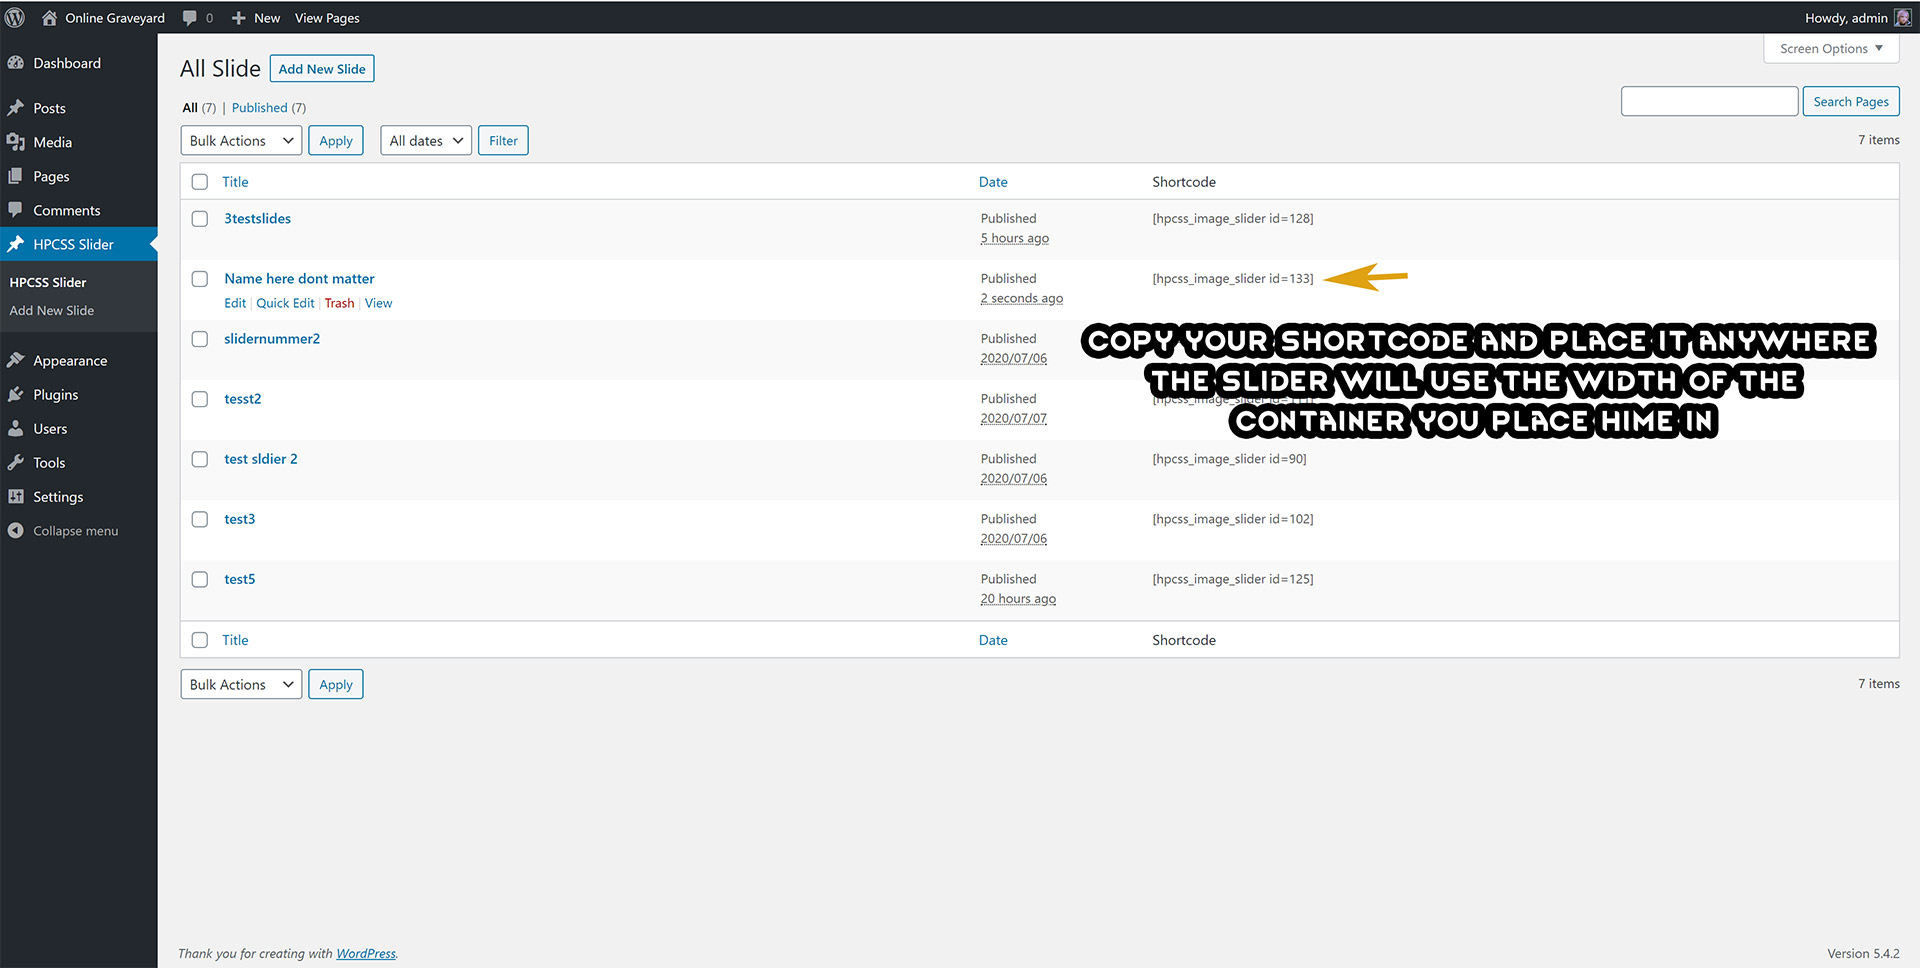Open the test sldier 2 link
The width and height of the screenshot is (1920, 968).
[261, 458]
